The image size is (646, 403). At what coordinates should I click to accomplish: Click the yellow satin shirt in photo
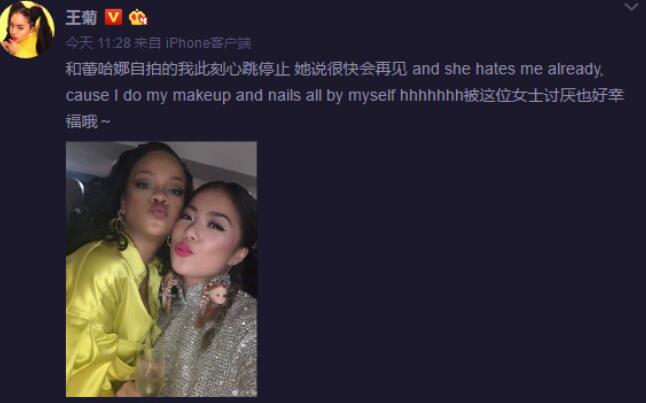click(x=110, y=313)
